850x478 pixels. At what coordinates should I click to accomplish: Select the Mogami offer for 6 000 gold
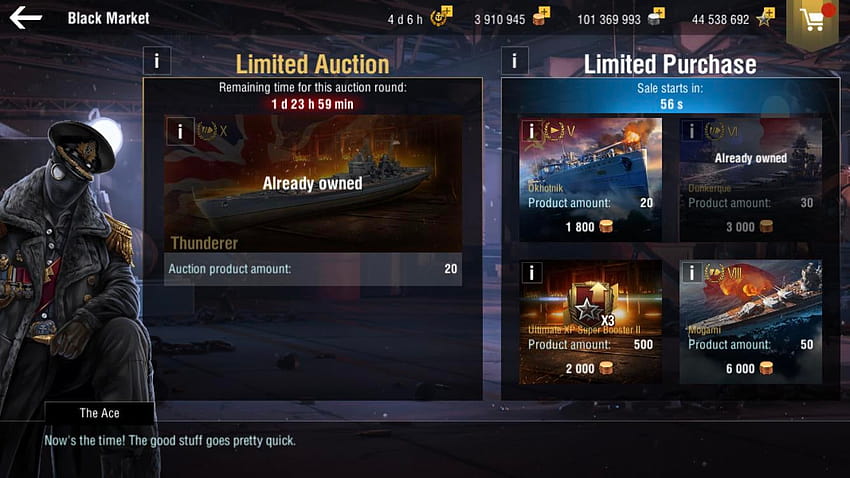click(751, 322)
